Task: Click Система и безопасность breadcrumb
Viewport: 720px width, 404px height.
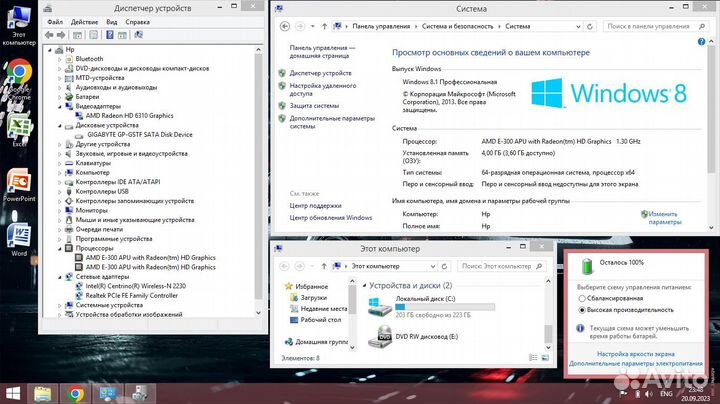Action: [x=457, y=27]
